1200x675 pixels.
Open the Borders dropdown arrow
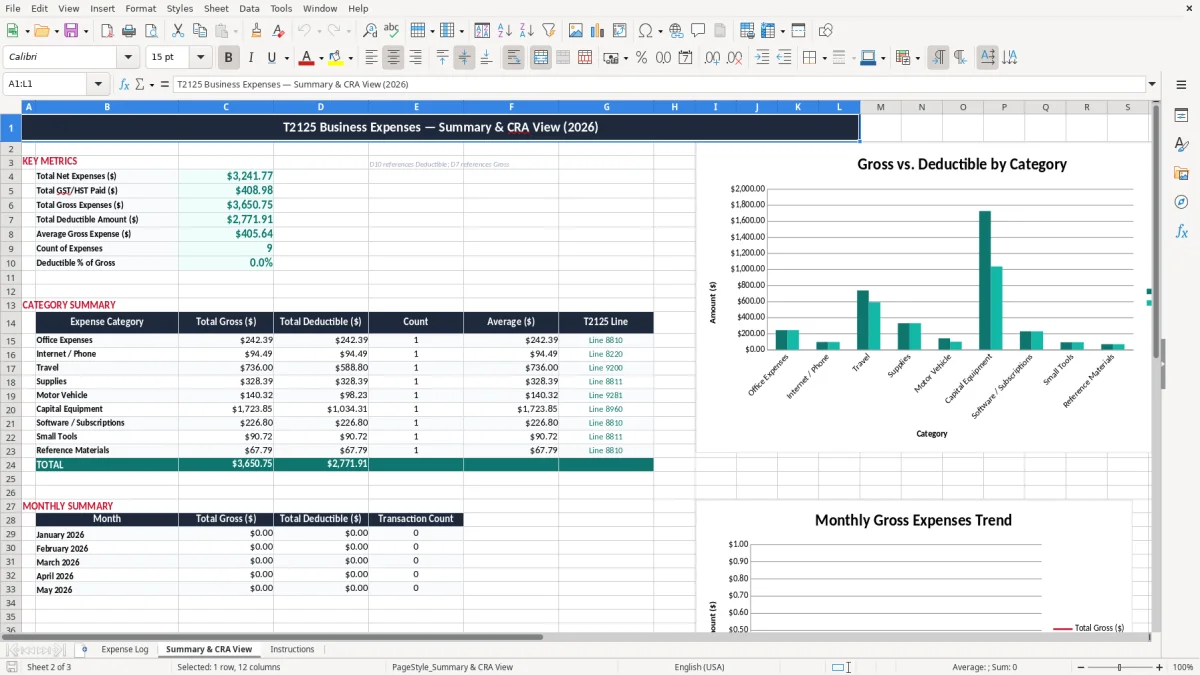pos(826,58)
